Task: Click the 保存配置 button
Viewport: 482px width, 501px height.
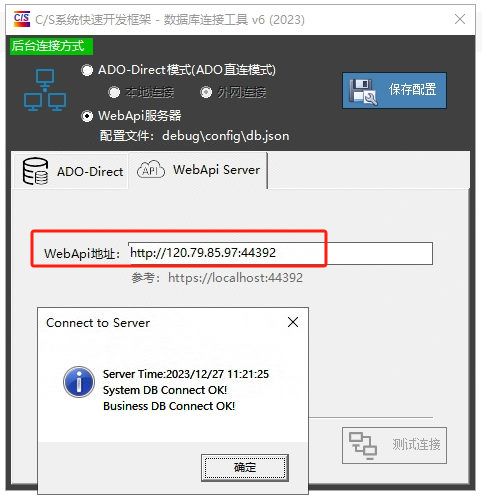Action: coord(394,90)
